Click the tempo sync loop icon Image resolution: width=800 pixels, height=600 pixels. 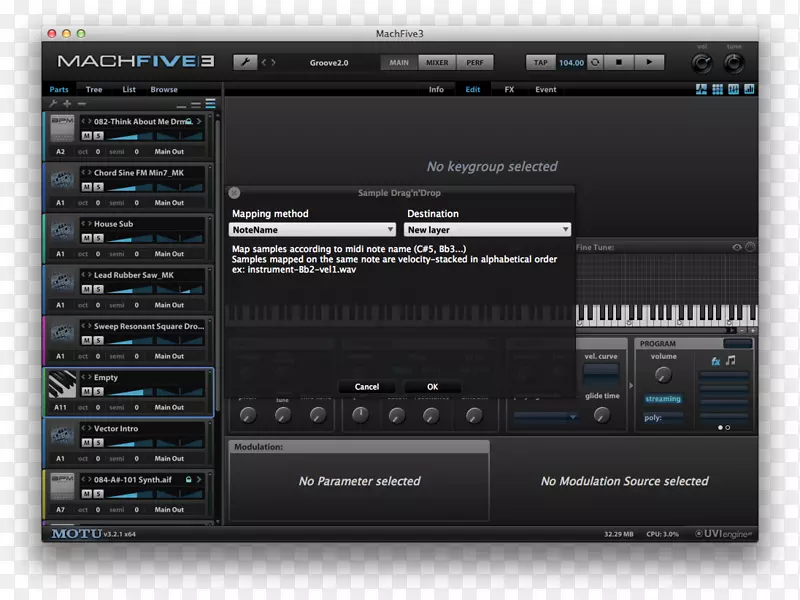[597, 62]
